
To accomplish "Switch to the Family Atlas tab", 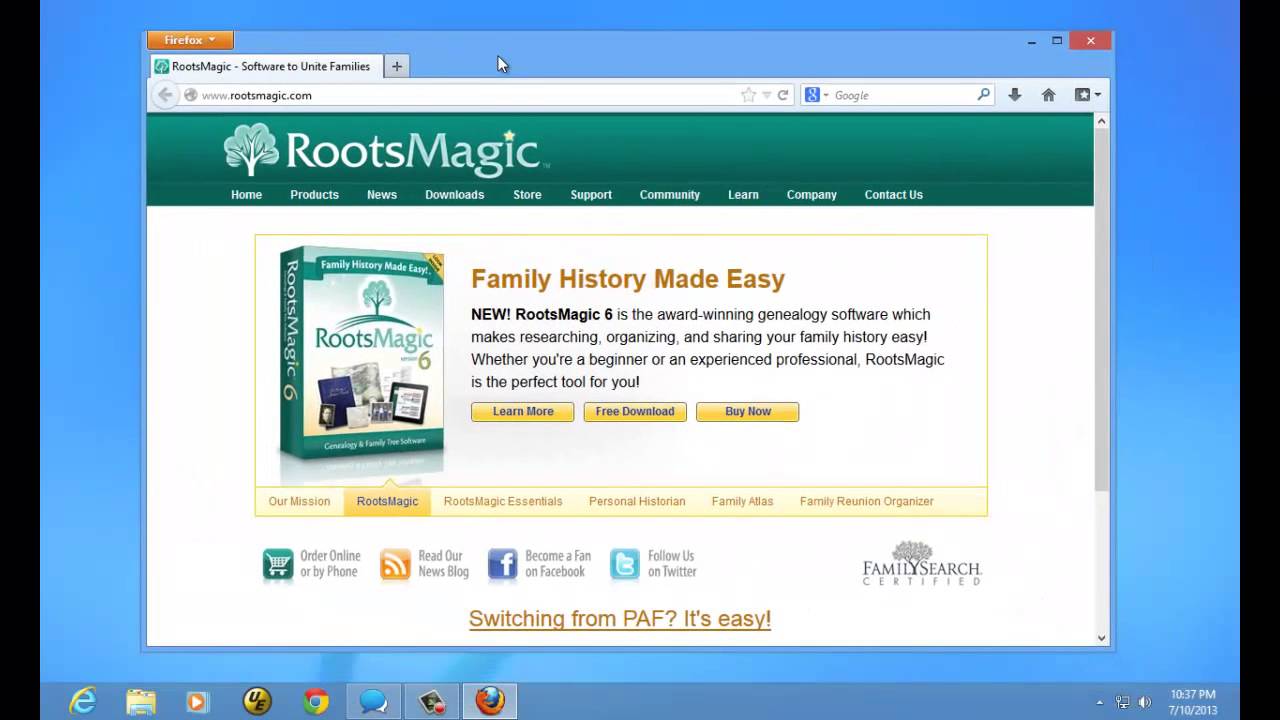I will (742, 501).
